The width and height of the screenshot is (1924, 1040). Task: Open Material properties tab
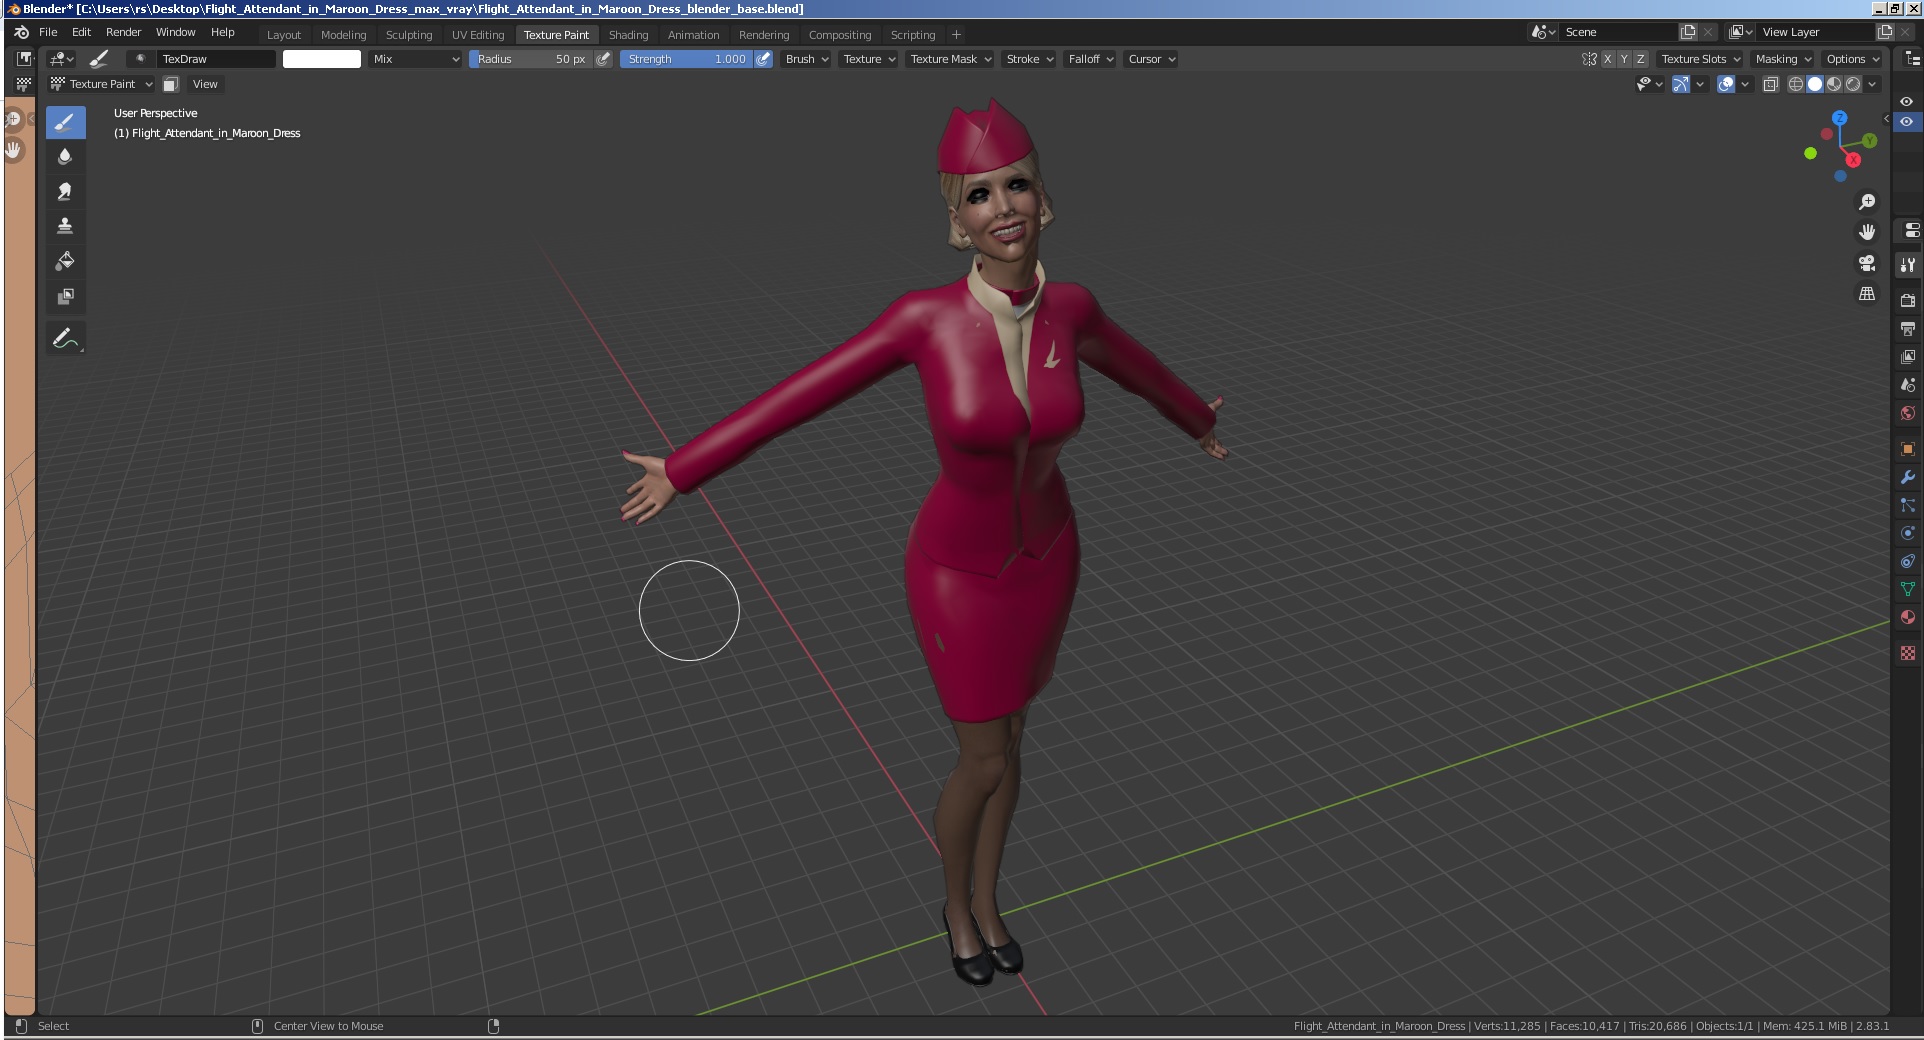coord(1908,617)
